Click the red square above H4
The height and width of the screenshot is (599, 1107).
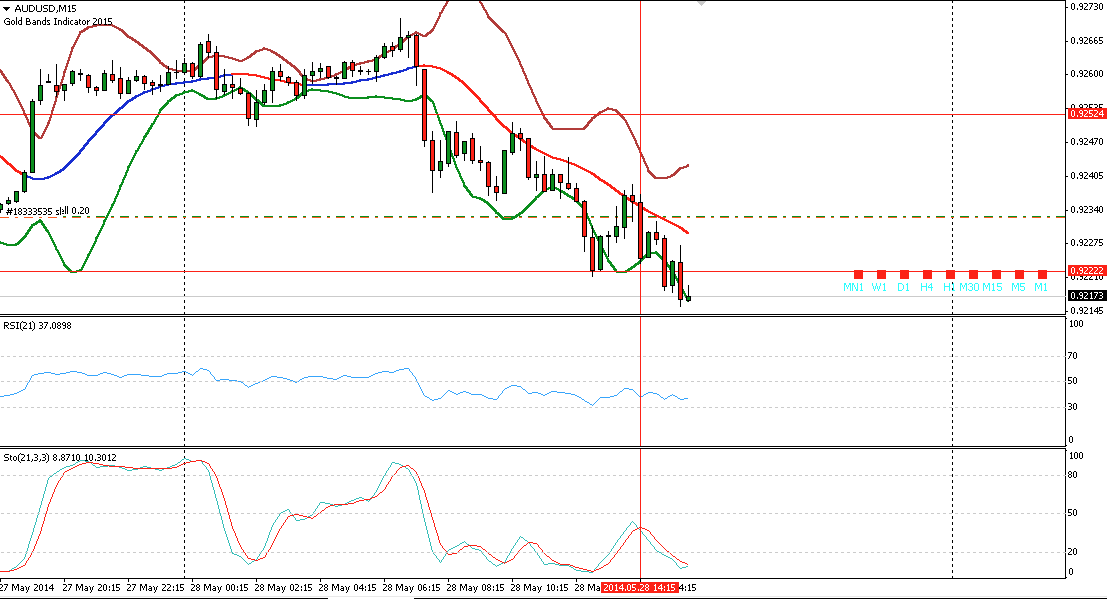927,274
